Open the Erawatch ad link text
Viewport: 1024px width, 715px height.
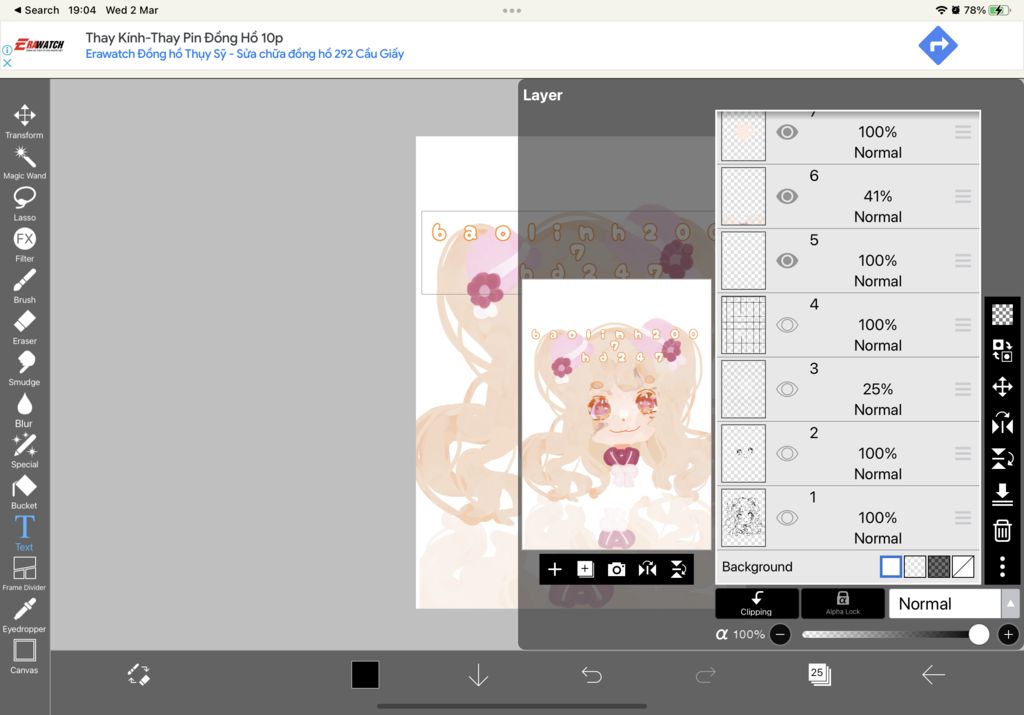click(x=244, y=54)
